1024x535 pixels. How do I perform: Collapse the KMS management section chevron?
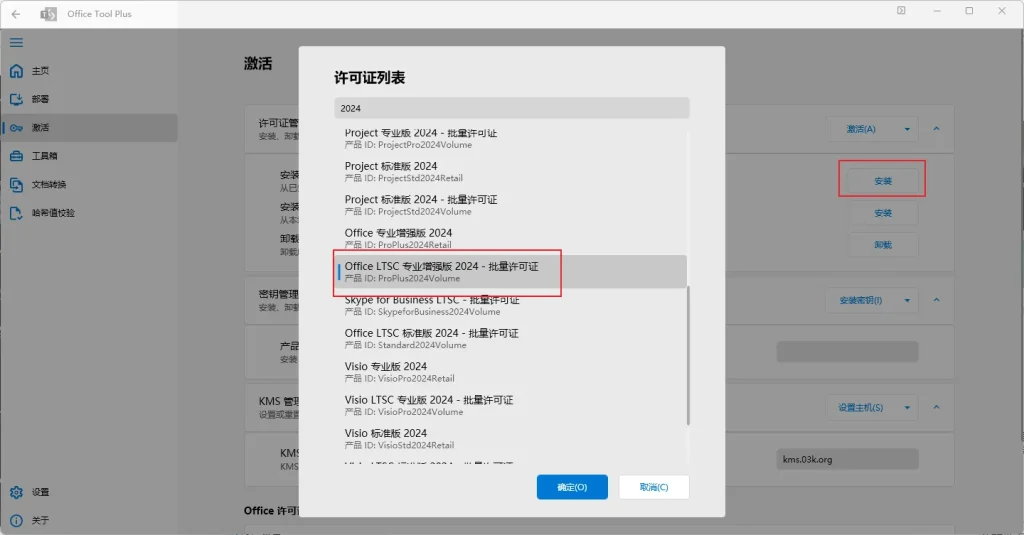click(x=936, y=408)
